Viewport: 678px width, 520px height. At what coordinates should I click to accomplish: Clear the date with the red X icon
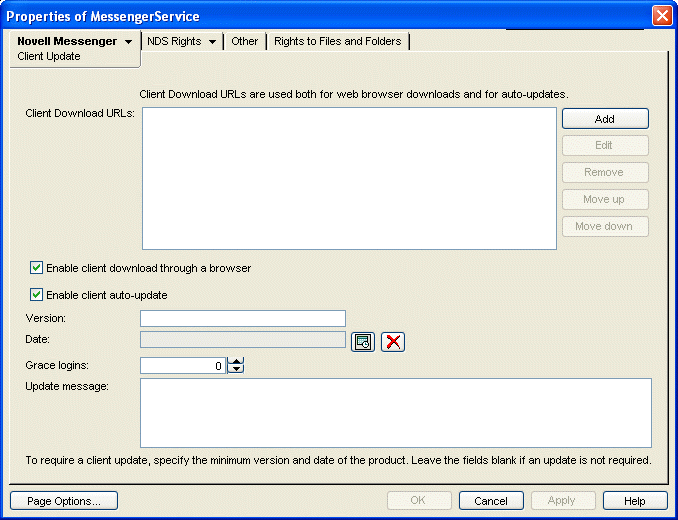(x=393, y=342)
